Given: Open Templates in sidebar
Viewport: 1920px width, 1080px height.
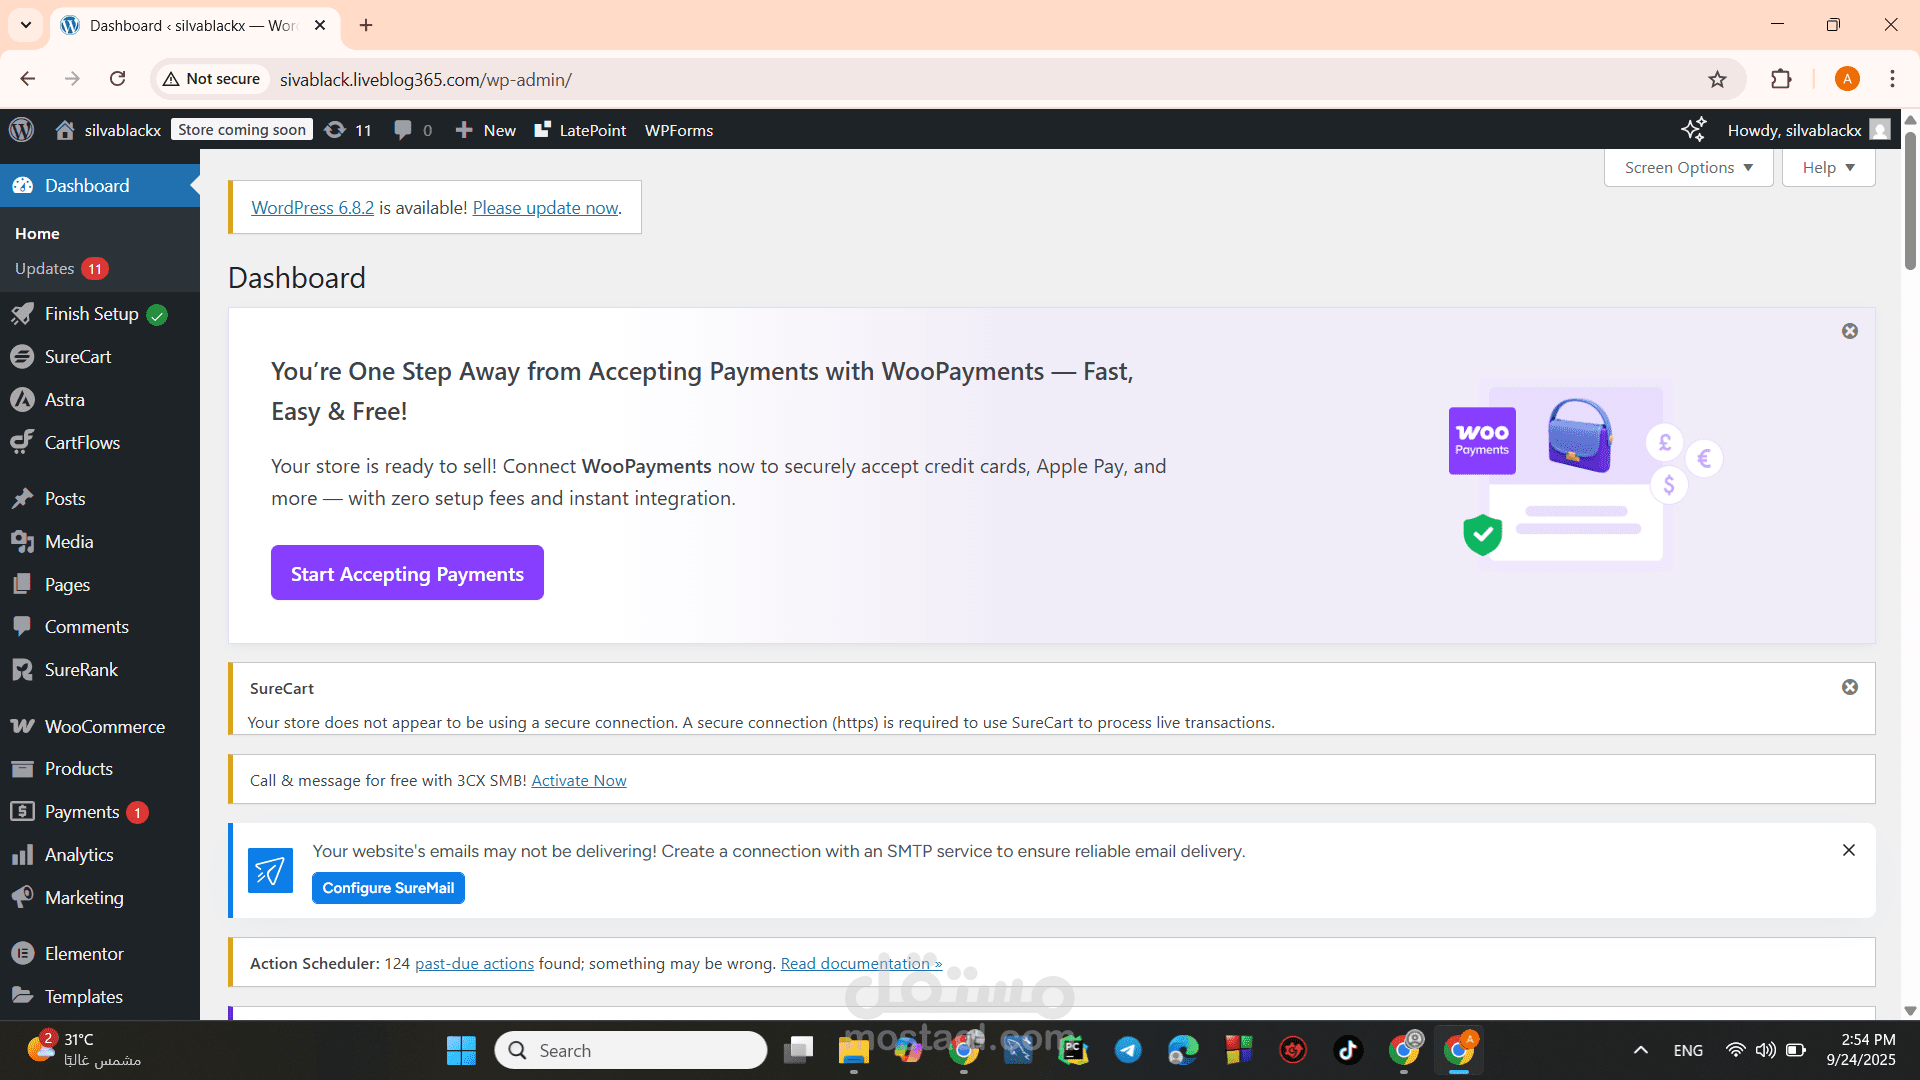Looking at the screenshot, I should tap(100, 997).
